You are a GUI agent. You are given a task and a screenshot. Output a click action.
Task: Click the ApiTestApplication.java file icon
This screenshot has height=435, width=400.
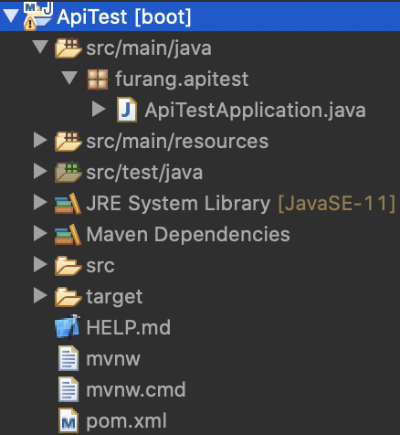(x=127, y=110)
